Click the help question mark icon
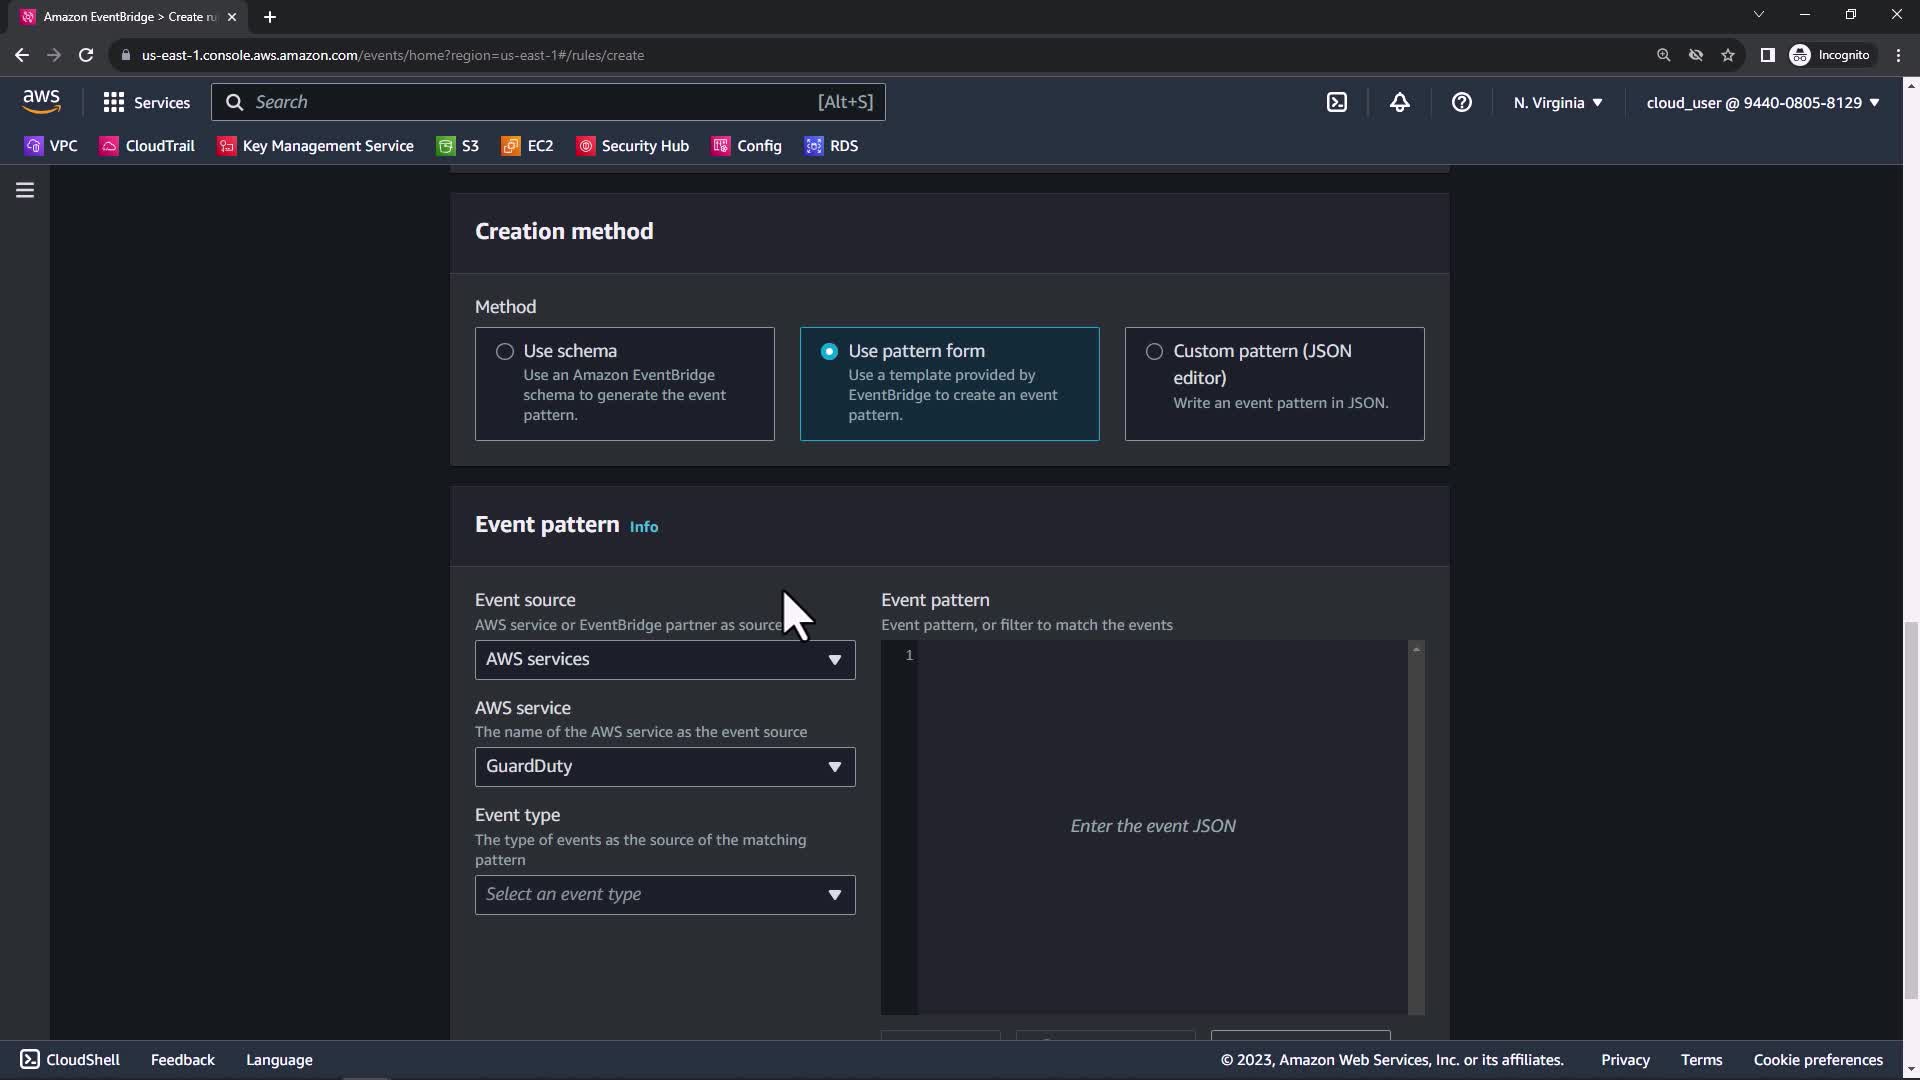 pos(1461,102)
